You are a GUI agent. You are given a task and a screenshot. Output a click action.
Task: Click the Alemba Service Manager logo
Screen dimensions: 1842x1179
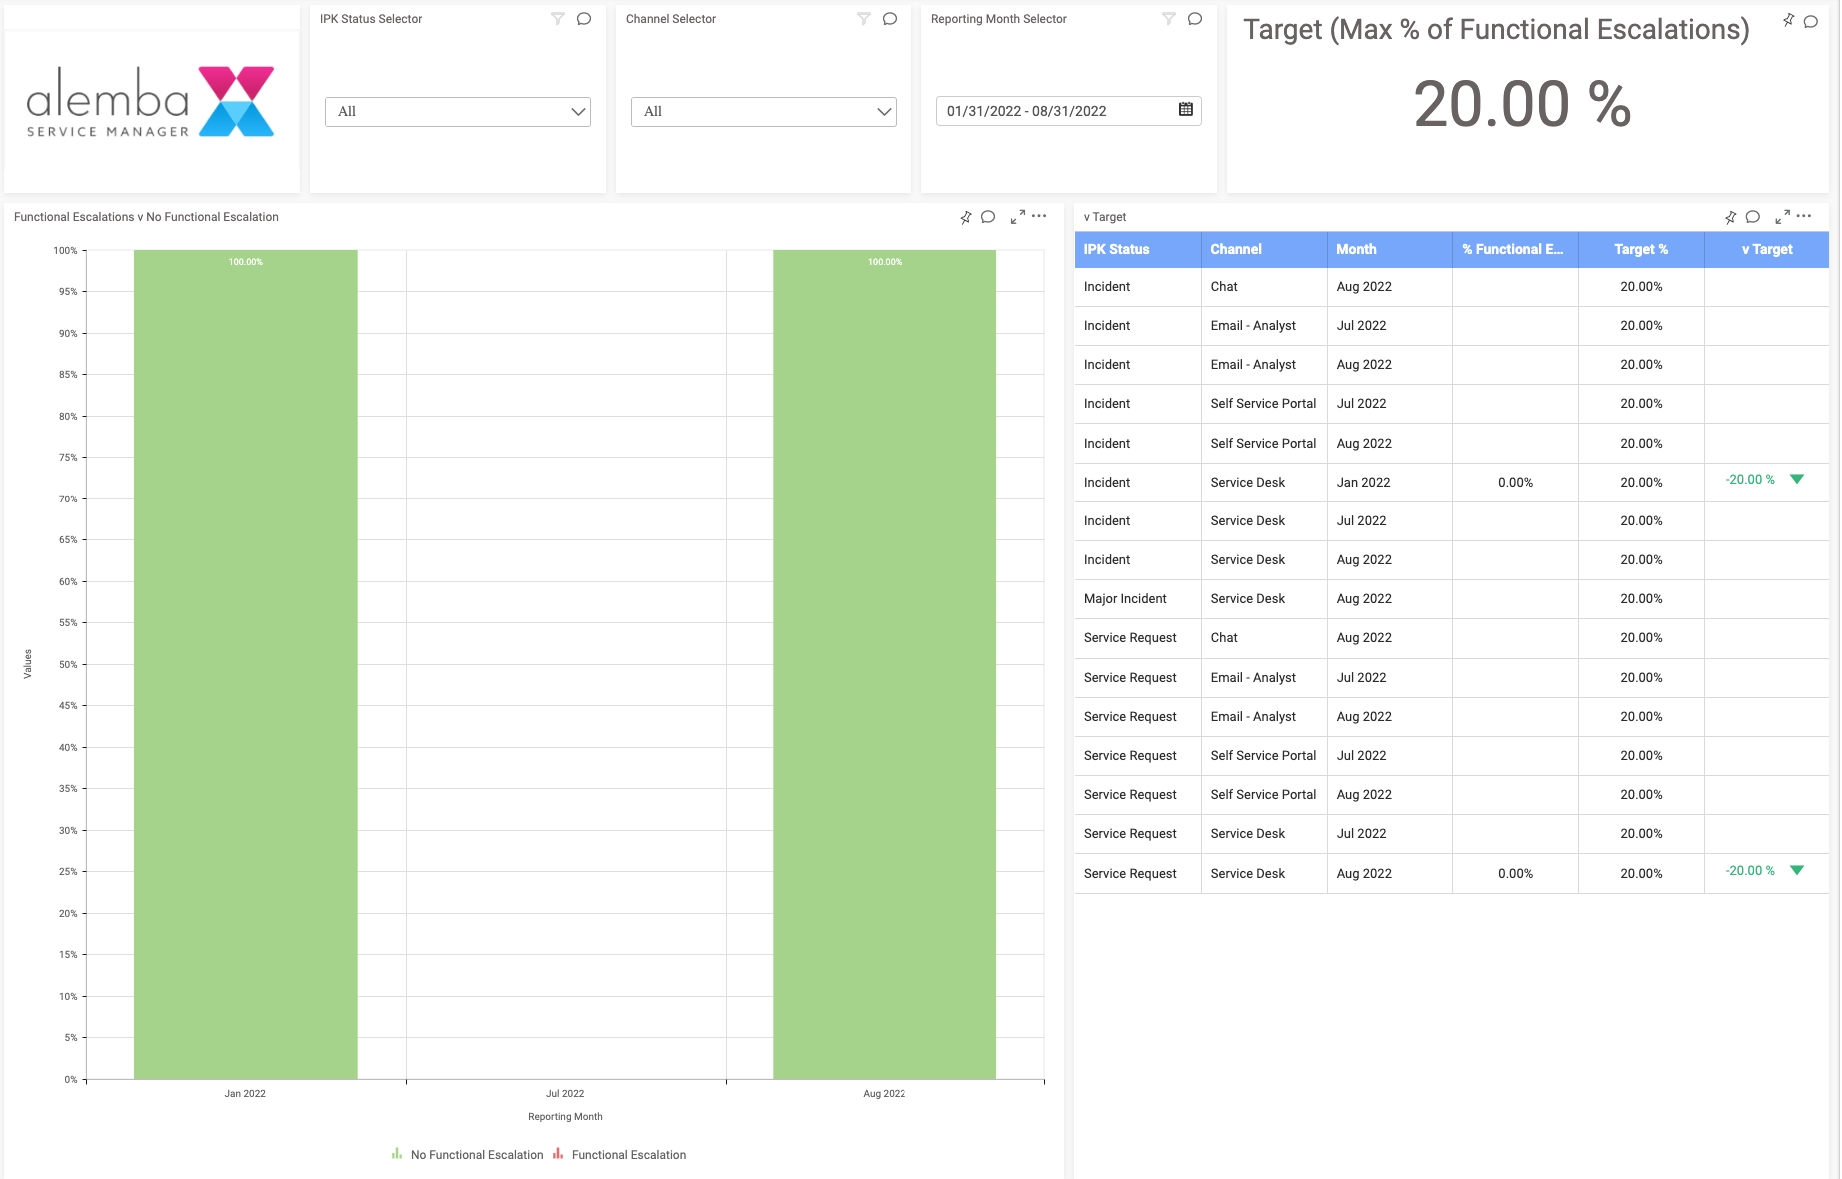tap(151, 102)
